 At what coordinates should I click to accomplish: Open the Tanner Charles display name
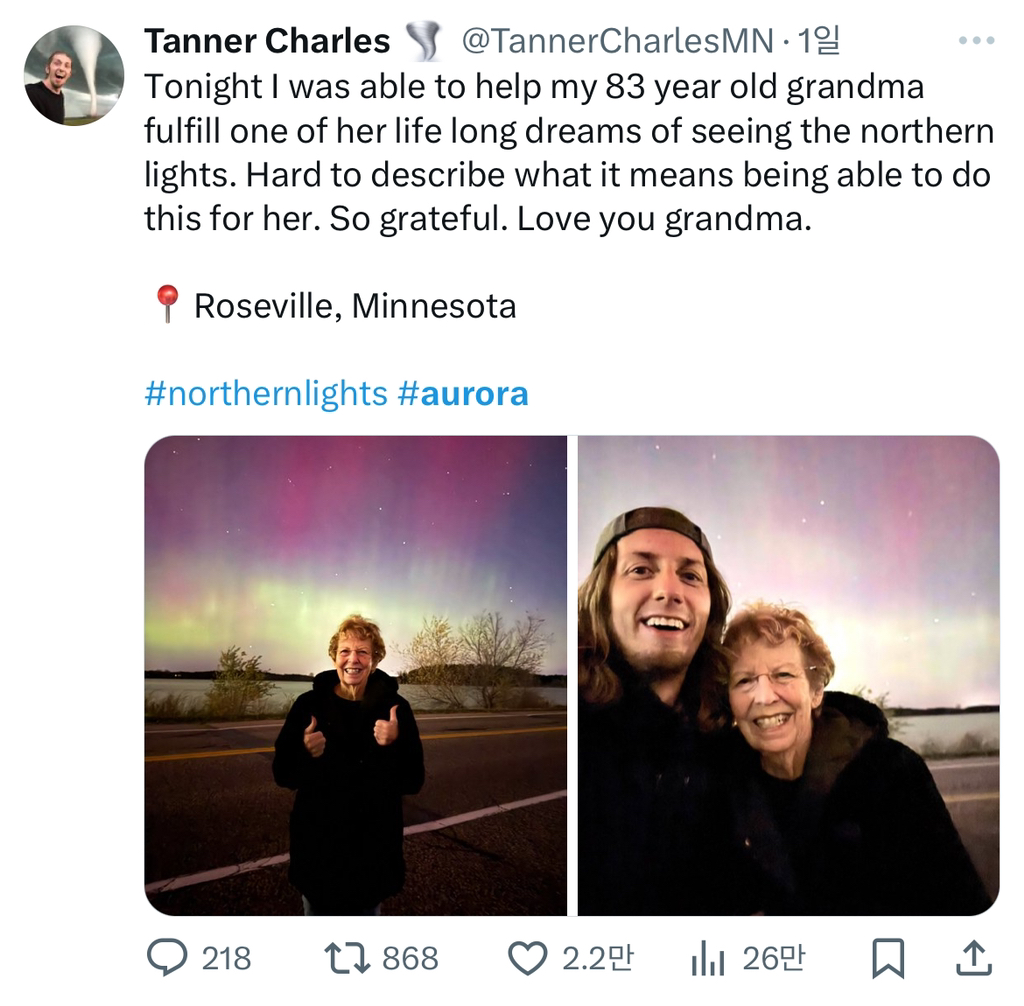tap(267, 41)
